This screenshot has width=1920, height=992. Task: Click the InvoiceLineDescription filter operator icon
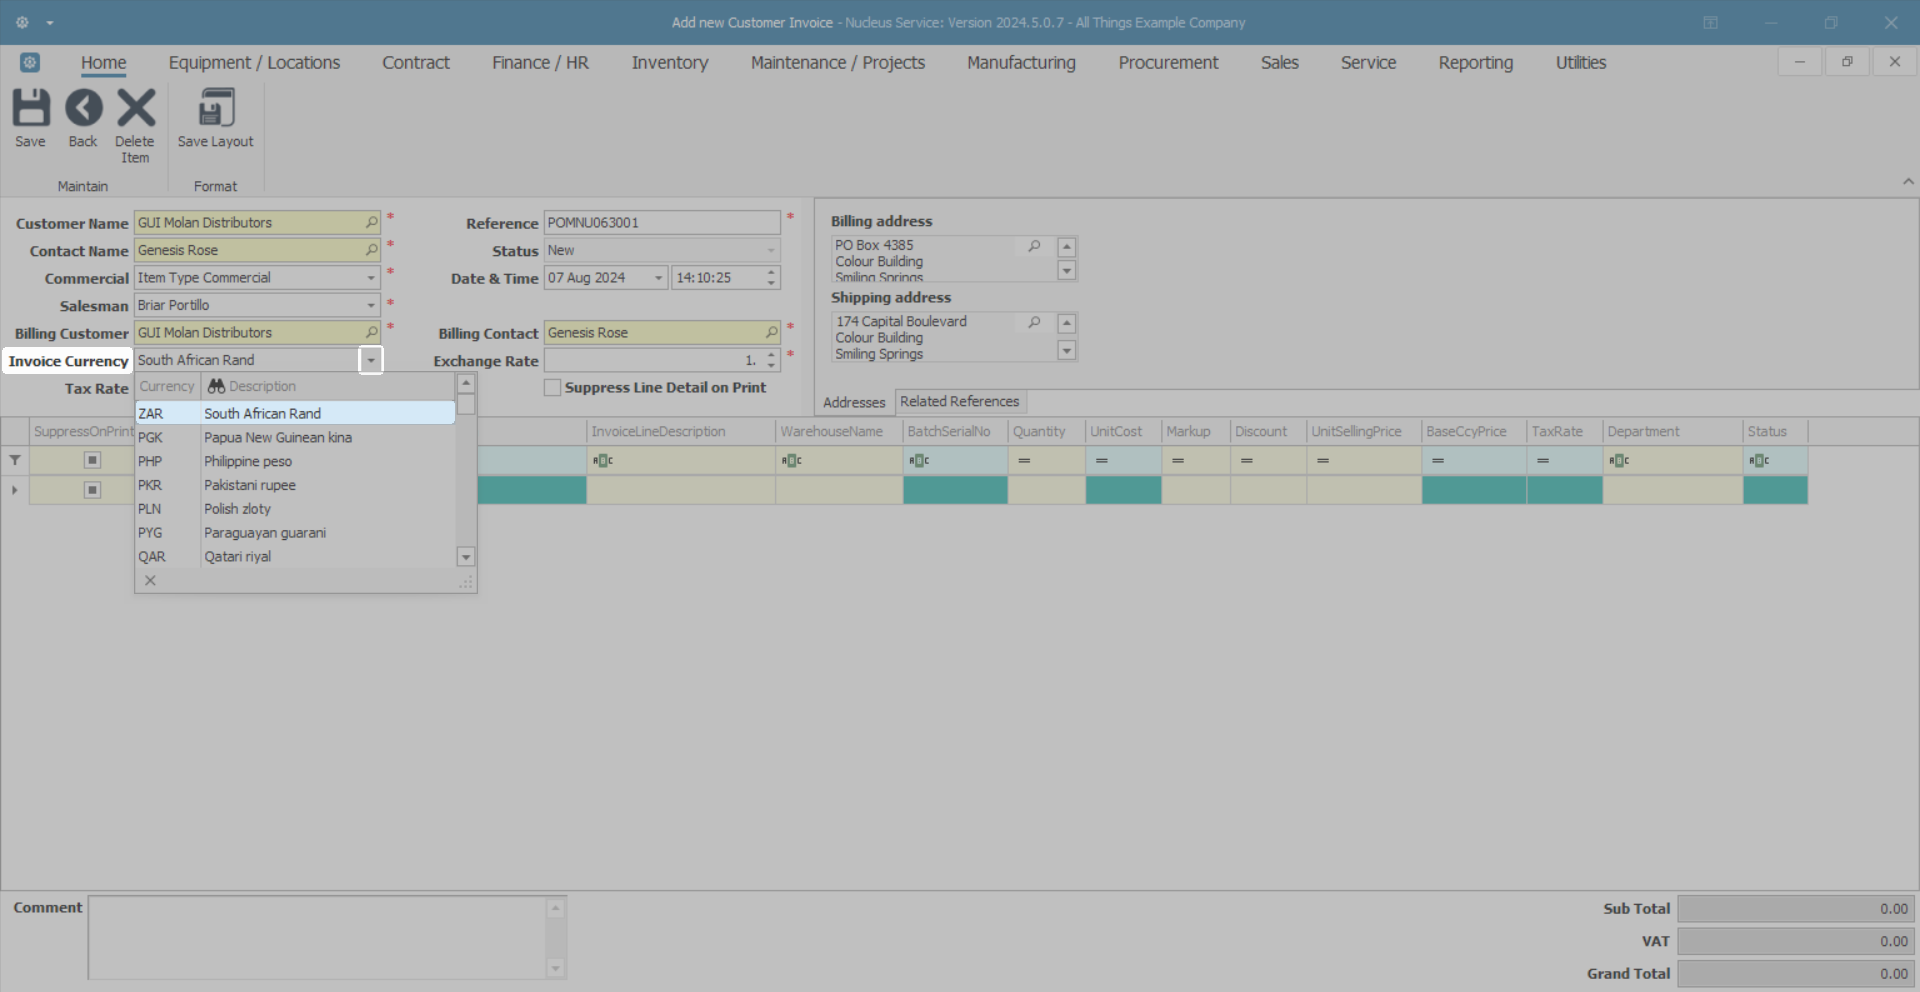(x=603, y=460)
